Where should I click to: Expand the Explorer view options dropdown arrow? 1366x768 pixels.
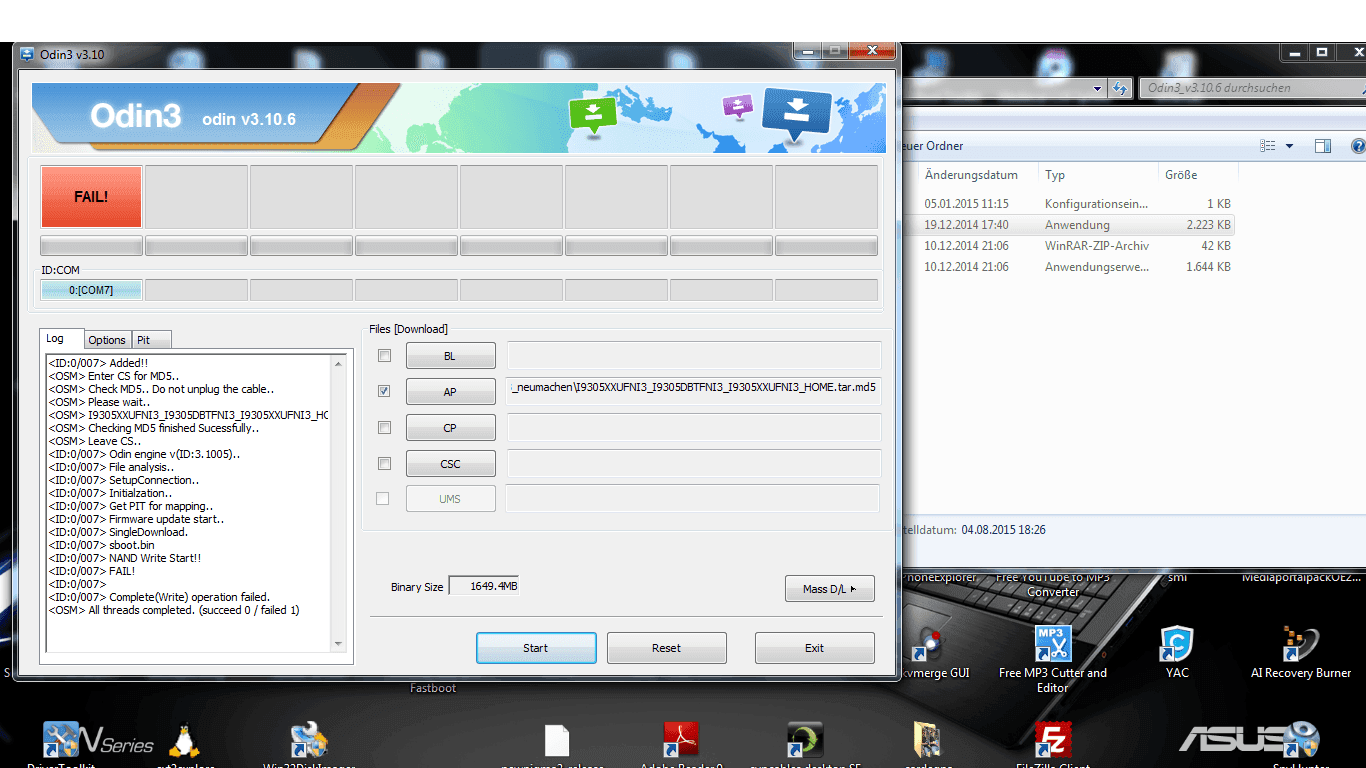pyautogui.click(x=1289, y=146)
